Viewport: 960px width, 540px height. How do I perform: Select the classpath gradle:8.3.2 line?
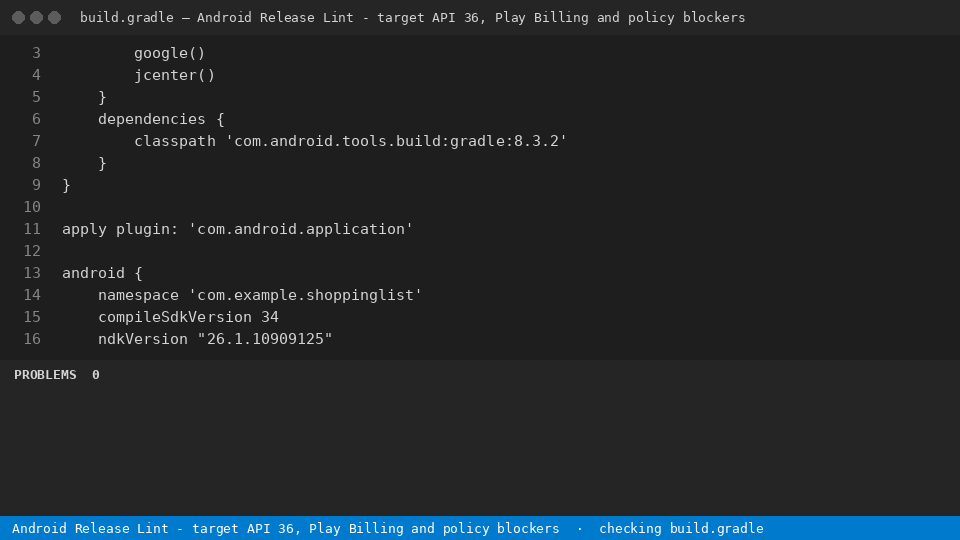(351, 141)
